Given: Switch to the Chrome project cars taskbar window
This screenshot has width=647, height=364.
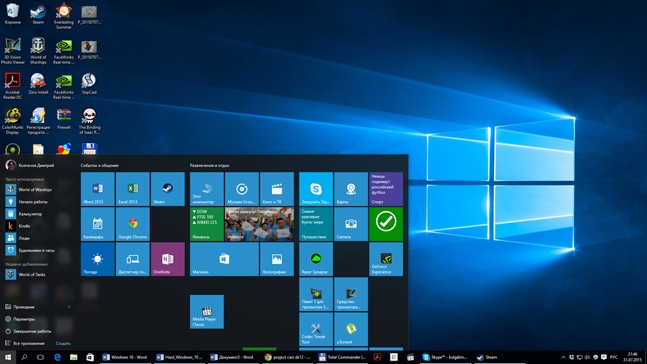Looking at the screenshot, I should (x=287, y=357).
